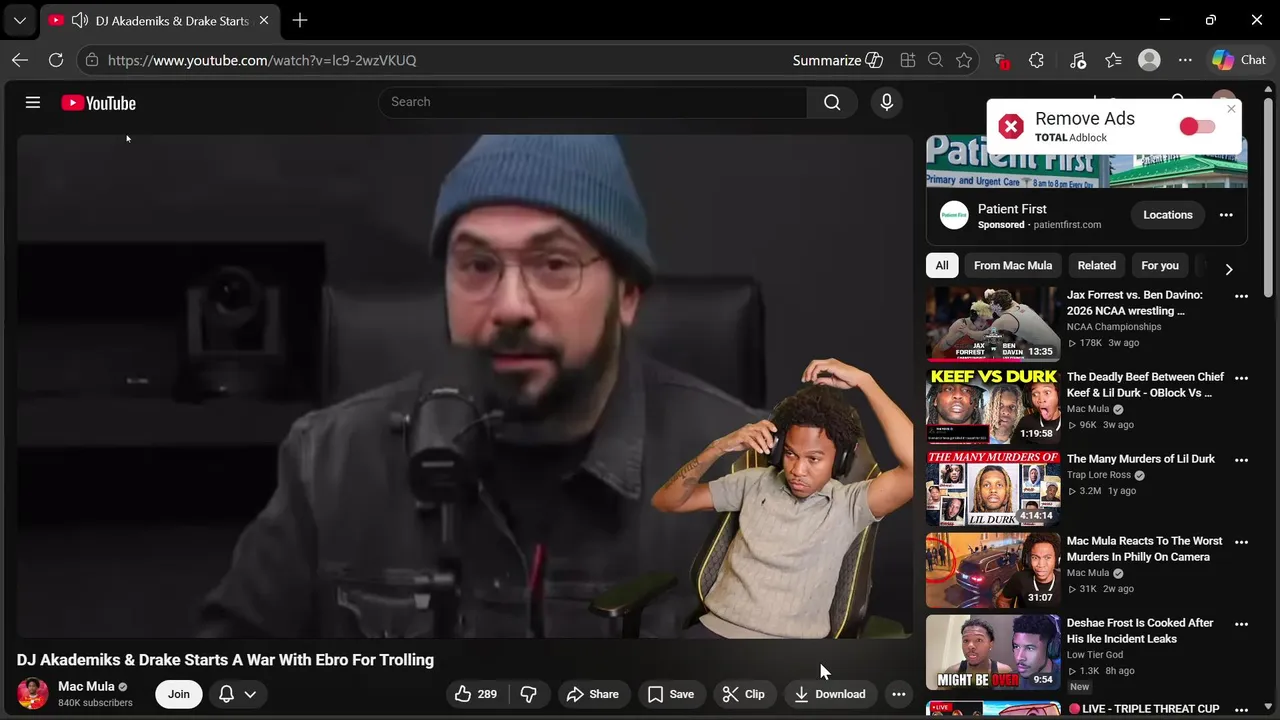Open browser profile avatar
Screen dimensions: 1280x720
1150,60
